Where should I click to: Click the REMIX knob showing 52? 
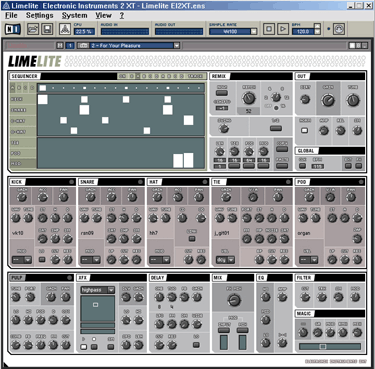[248, 98]
